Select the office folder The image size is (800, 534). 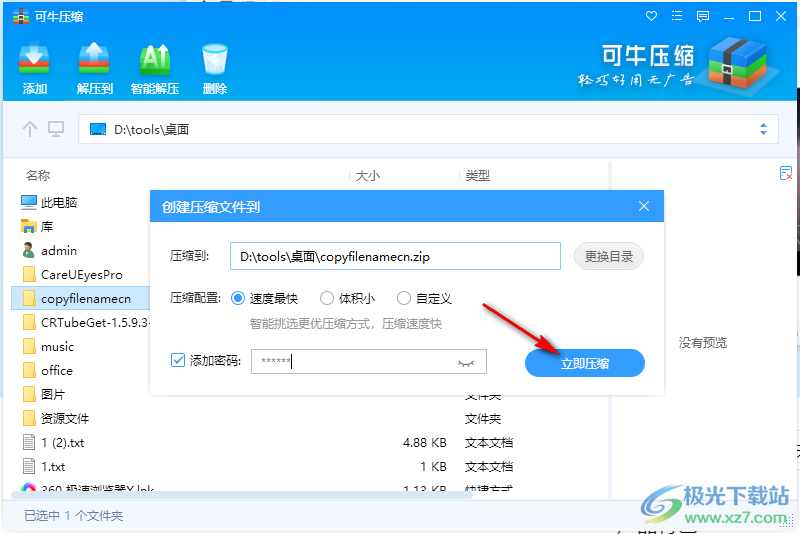(x=47, y=371)
